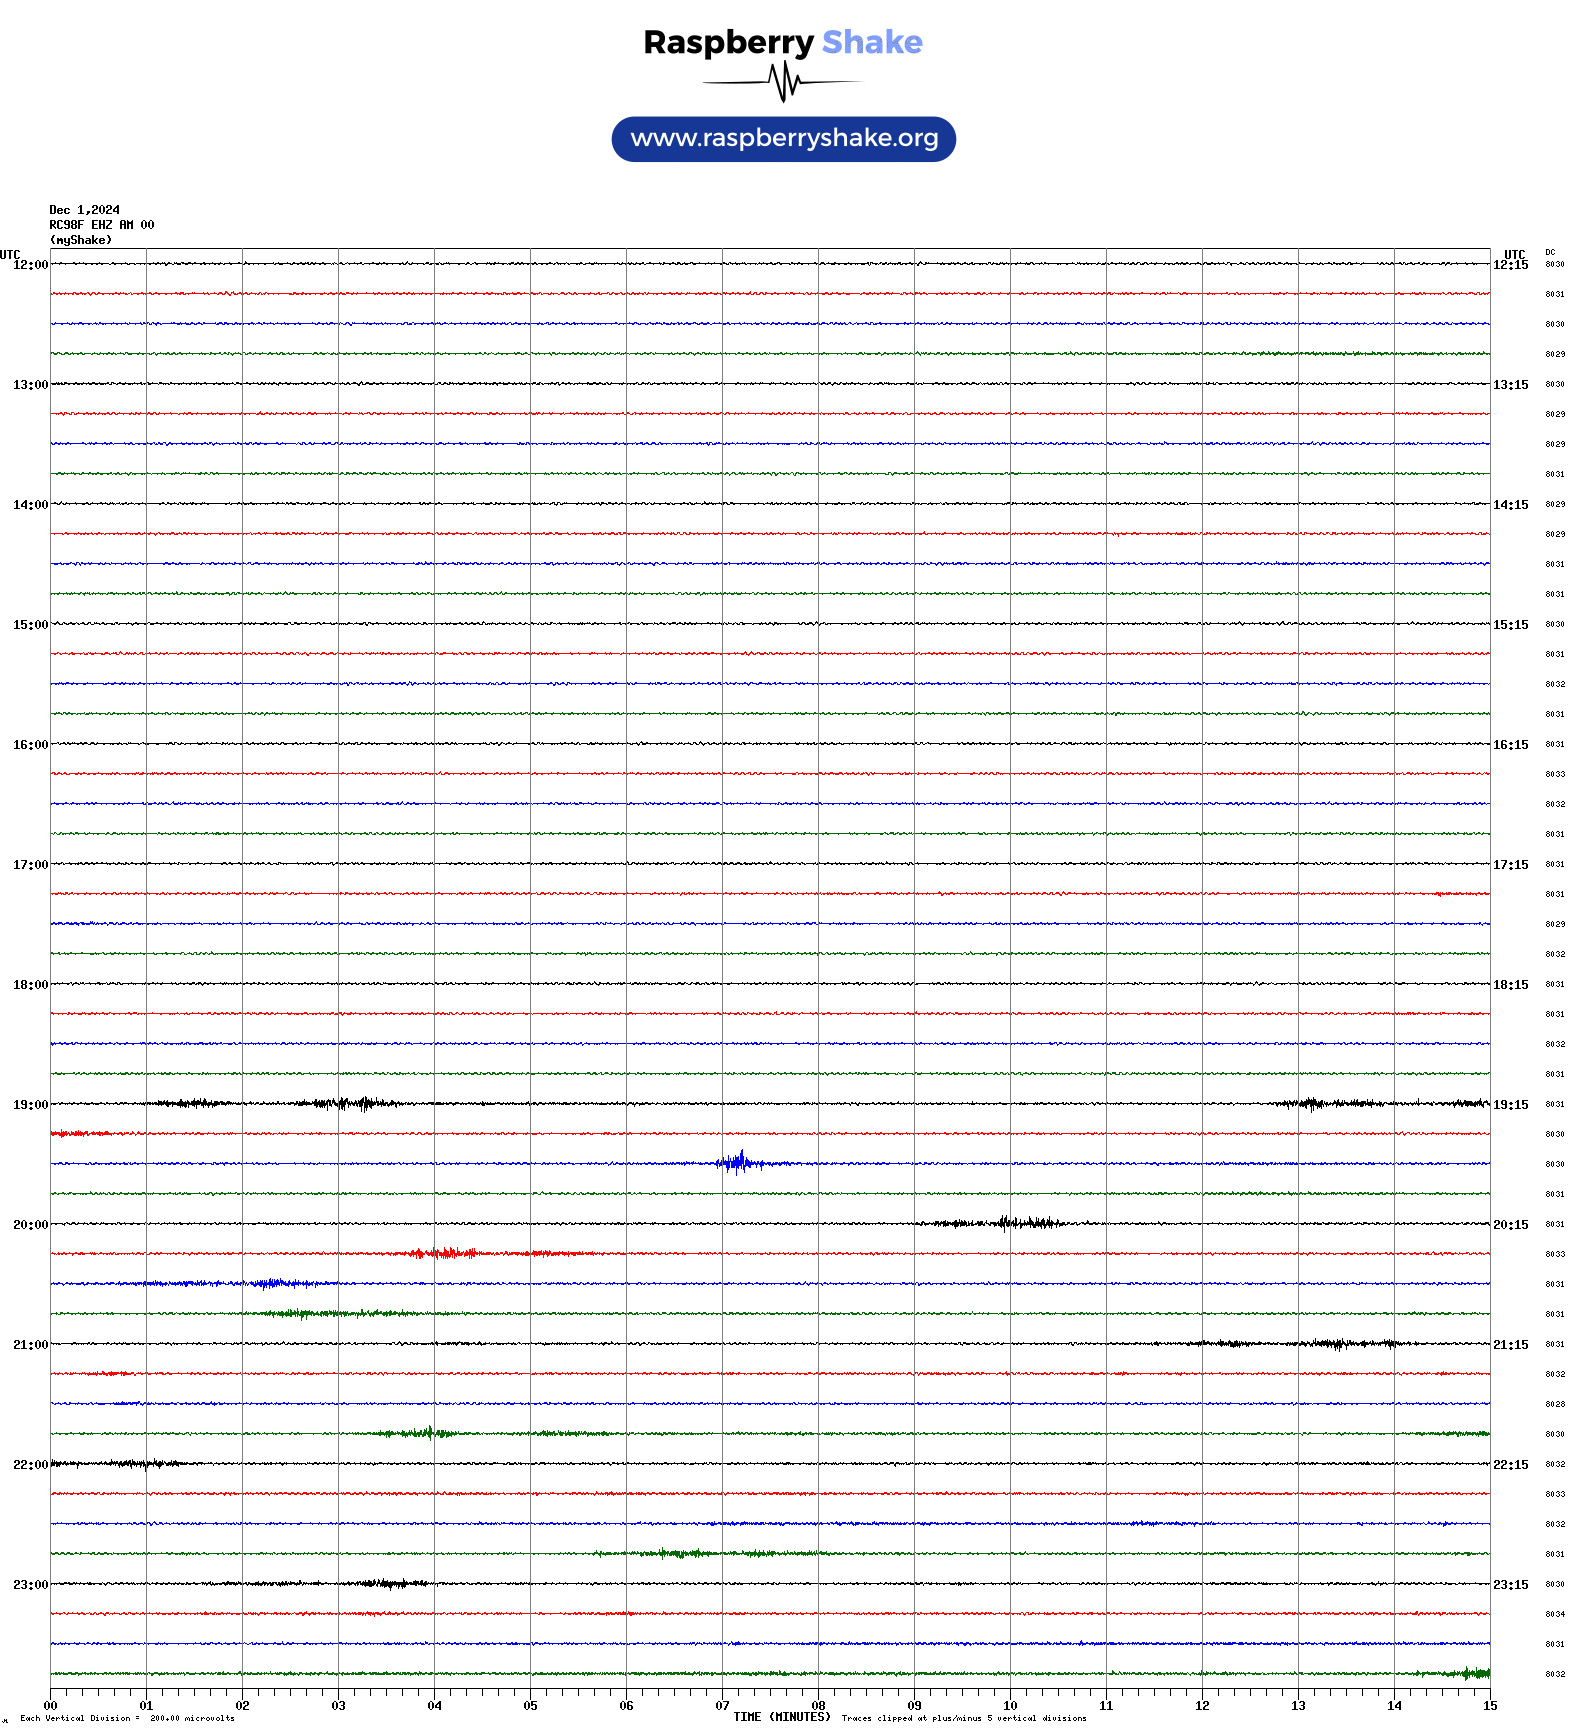Click the 18:15 end-time label
Screen dimensions: 1570x1732
(x=1511, y=985)
